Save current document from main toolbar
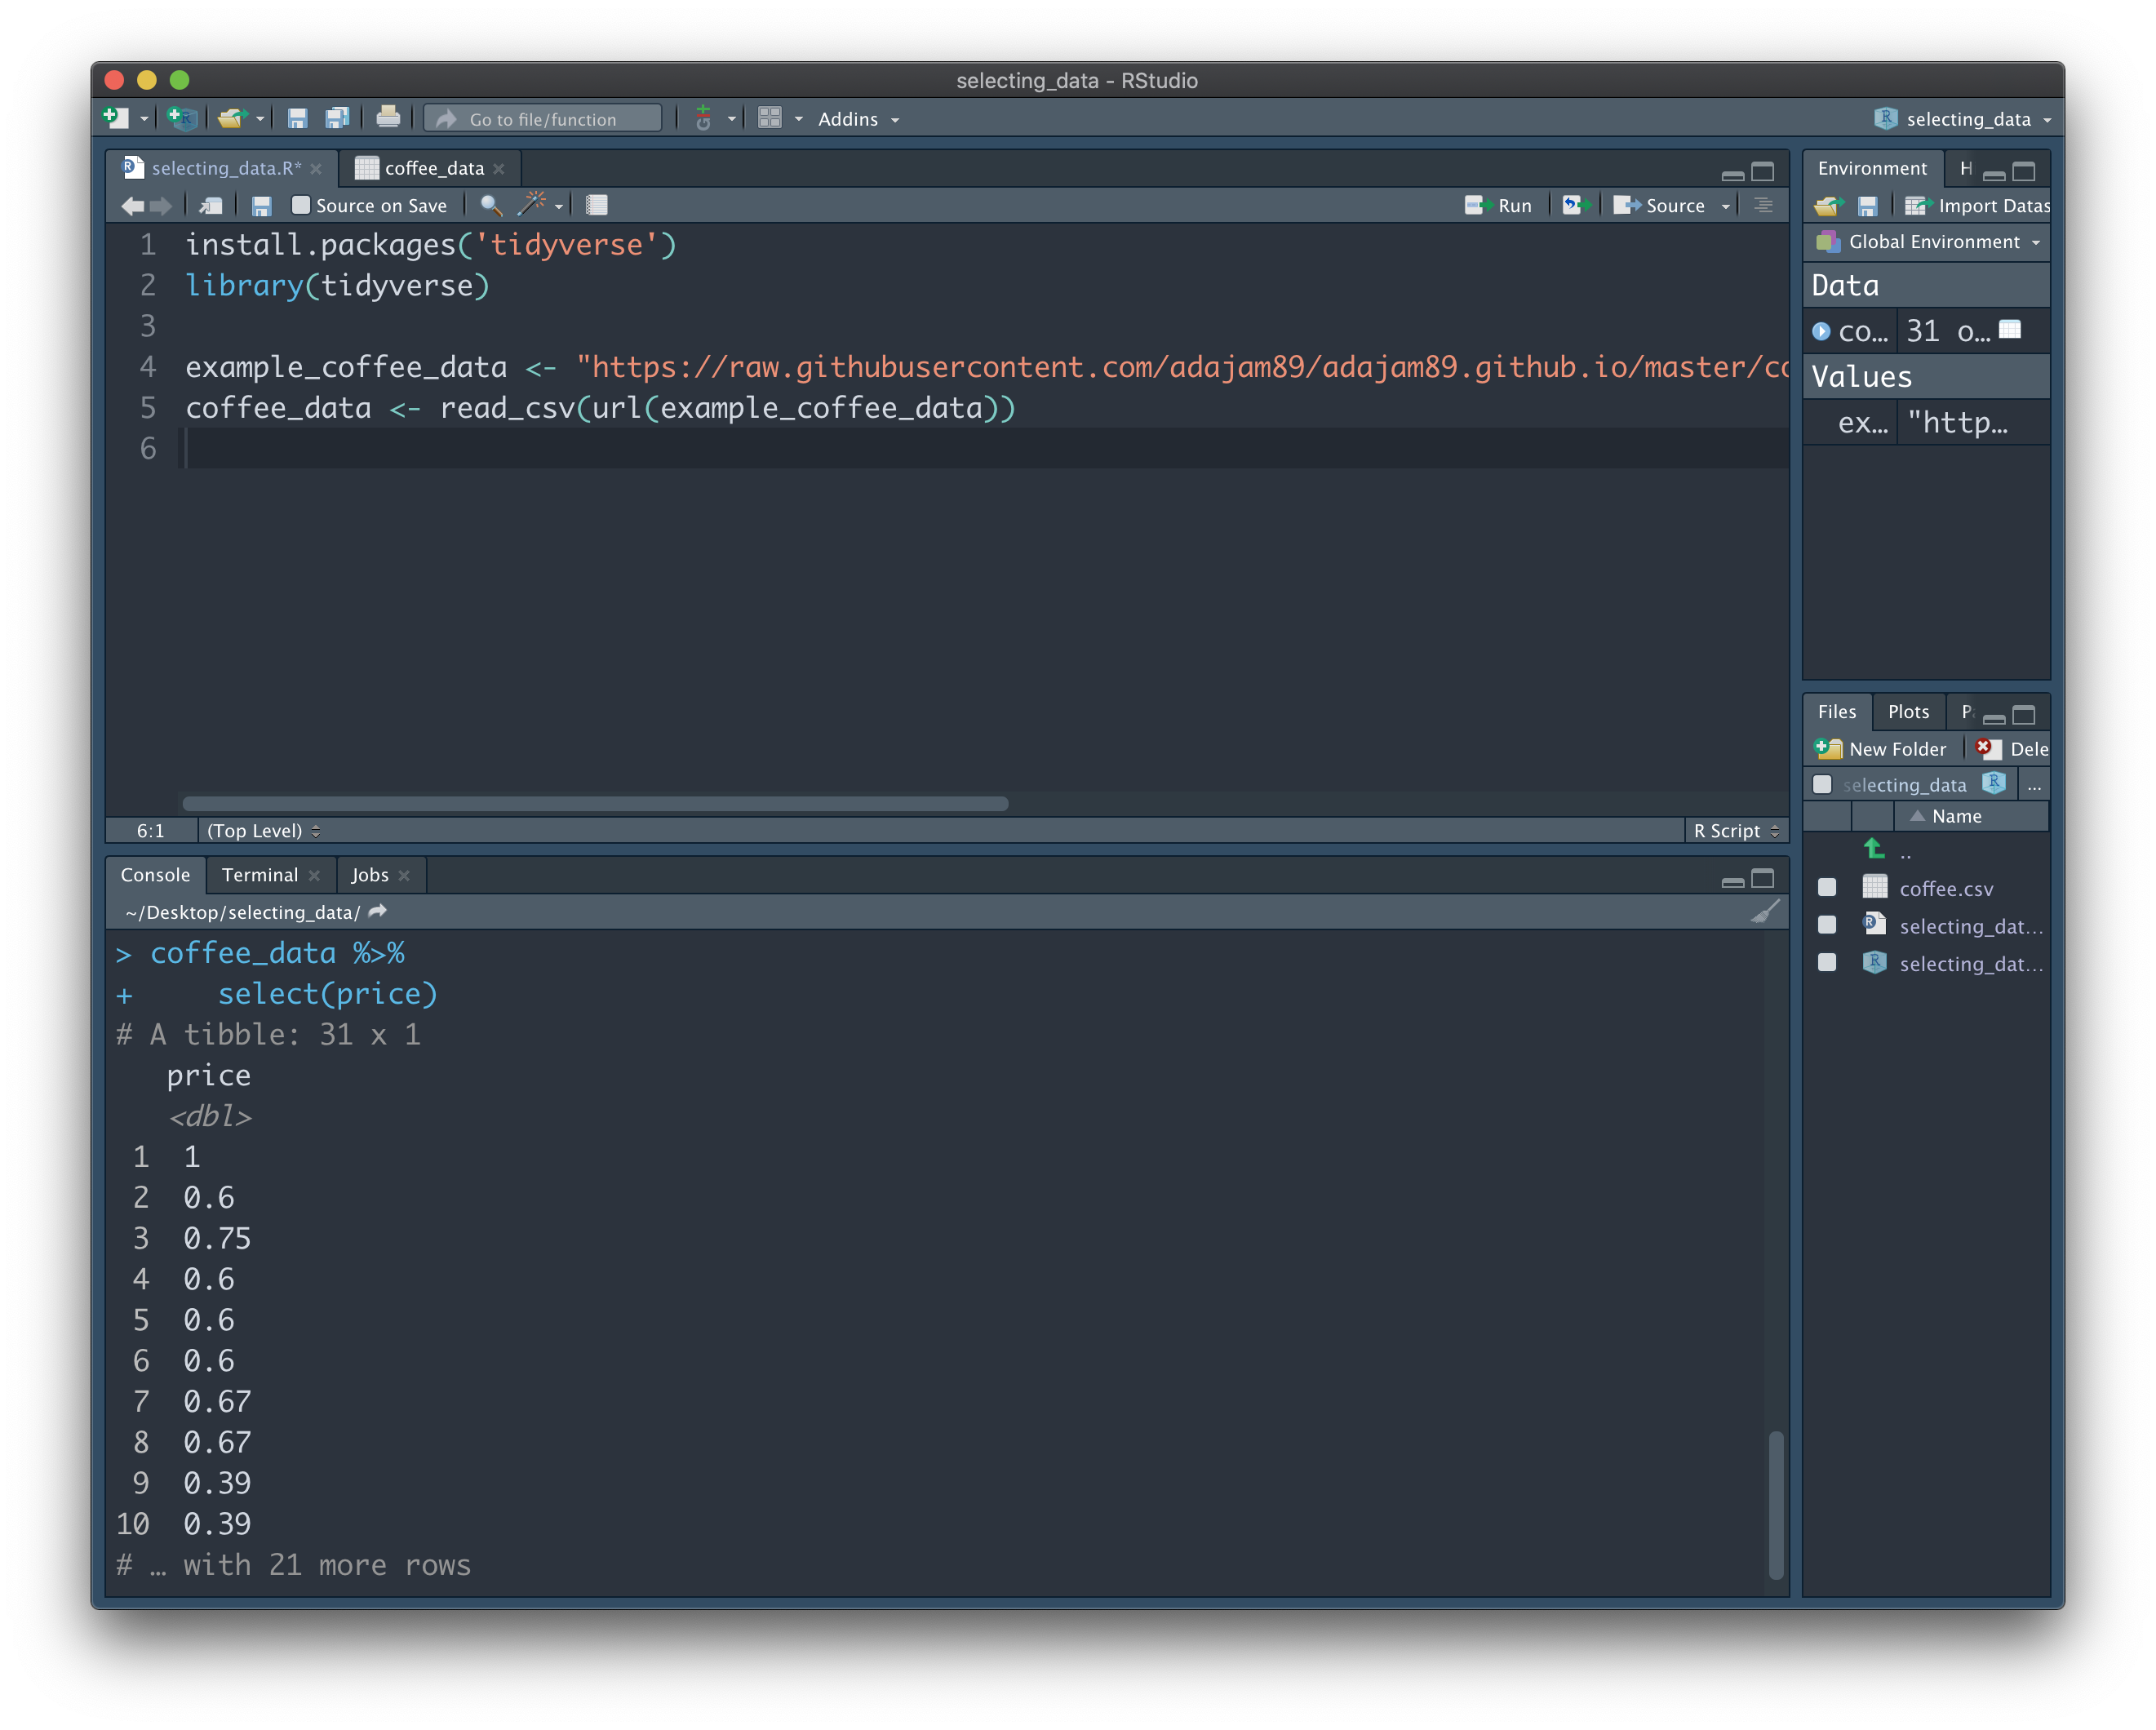Viewport: 2156px width, 1730px height. (297, 118)
